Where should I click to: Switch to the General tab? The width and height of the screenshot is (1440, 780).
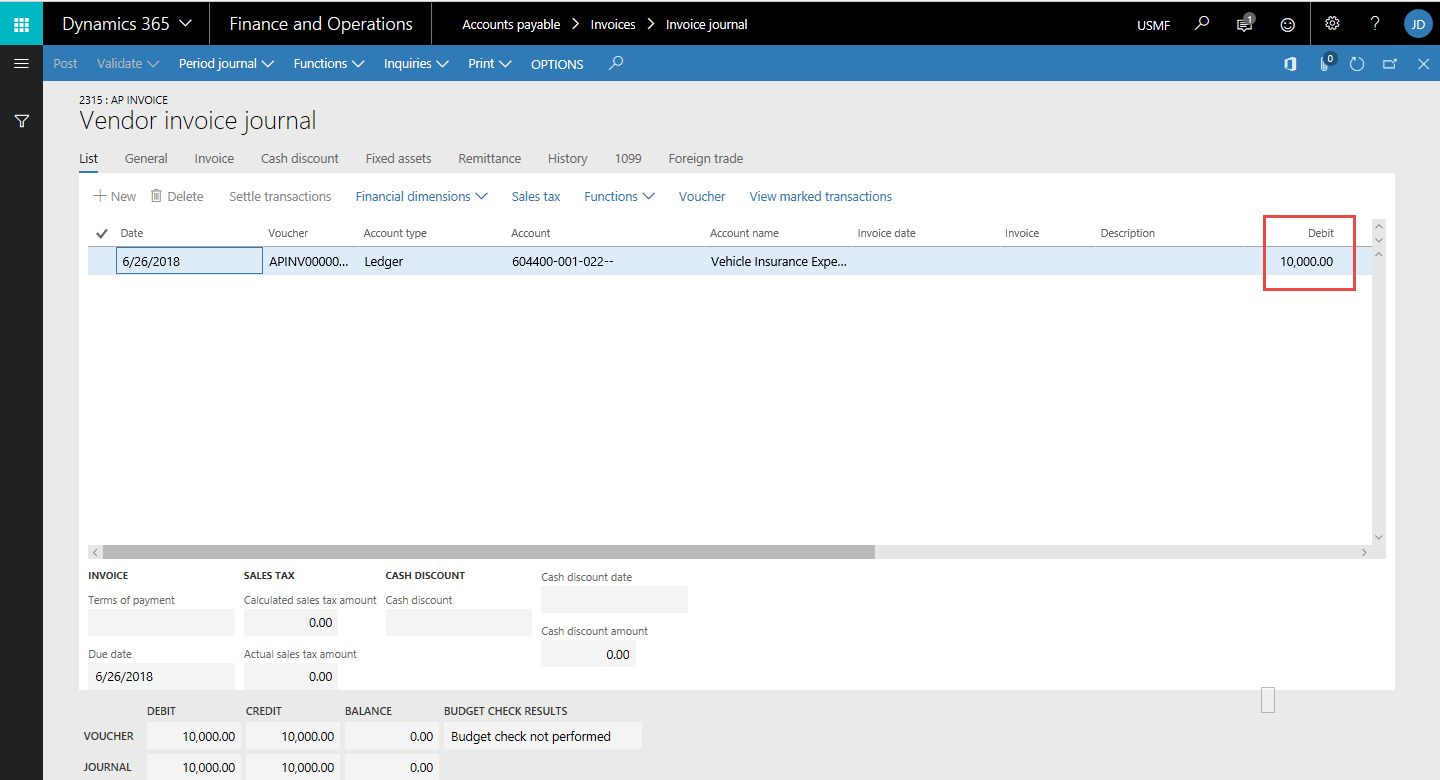tap(146, 158)
